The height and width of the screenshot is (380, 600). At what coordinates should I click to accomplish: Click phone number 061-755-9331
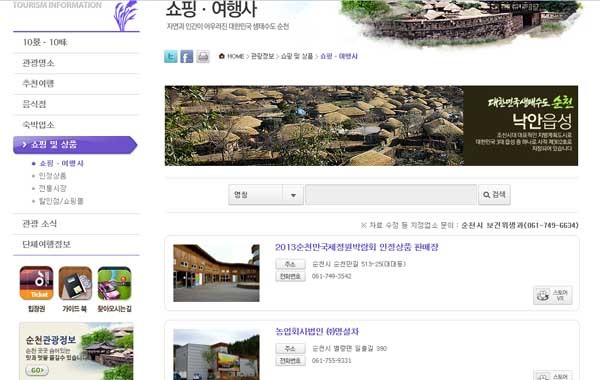(x=331, y=360)
